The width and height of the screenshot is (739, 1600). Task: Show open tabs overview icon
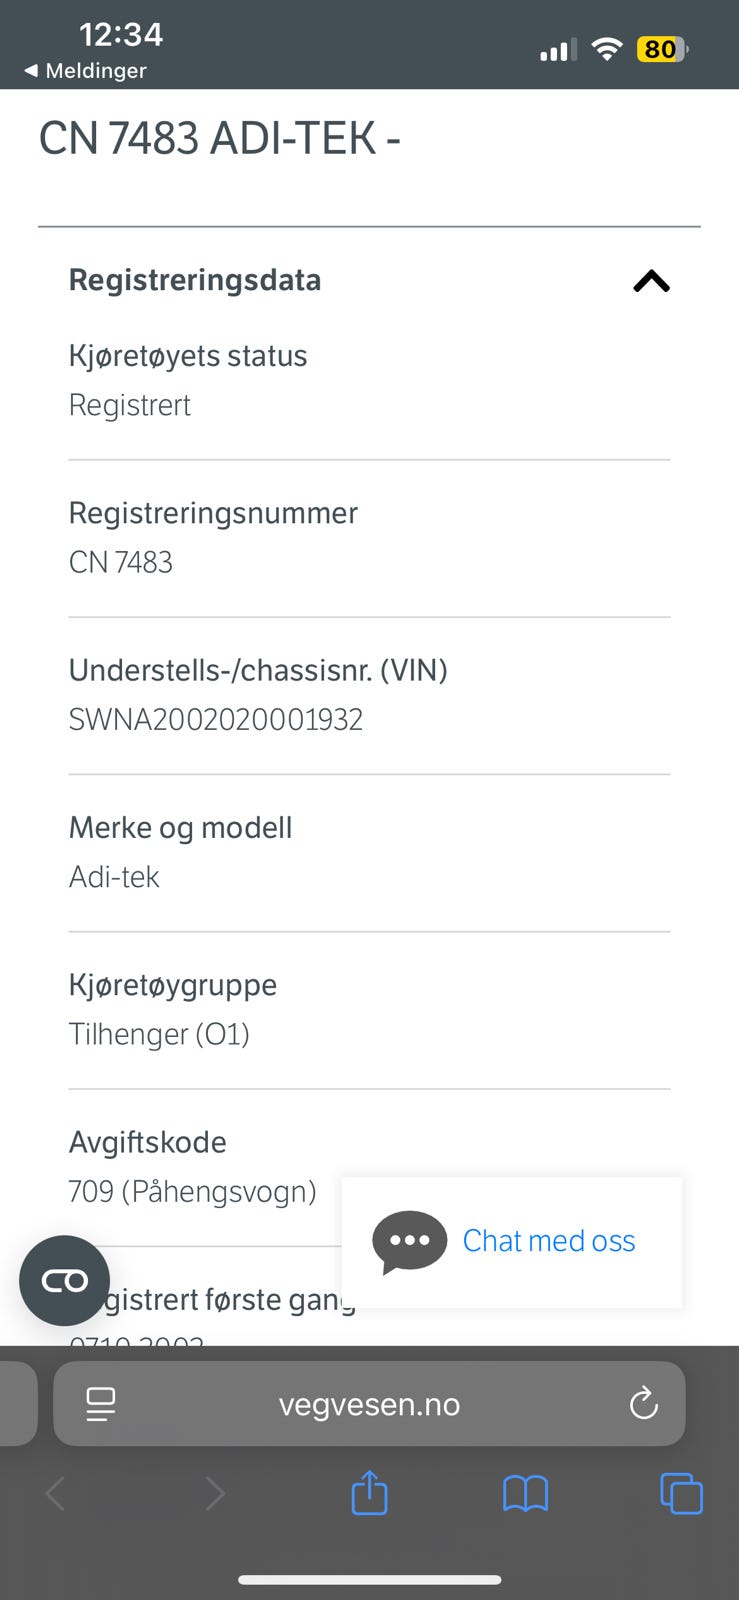pos(682,1494)
